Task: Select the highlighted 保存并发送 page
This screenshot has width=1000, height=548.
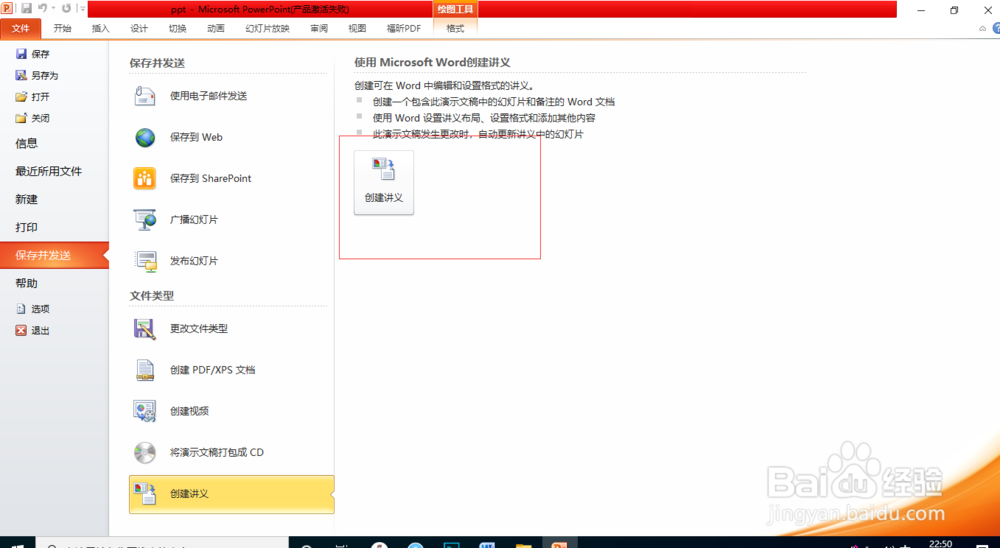Action: coord(54,255)
